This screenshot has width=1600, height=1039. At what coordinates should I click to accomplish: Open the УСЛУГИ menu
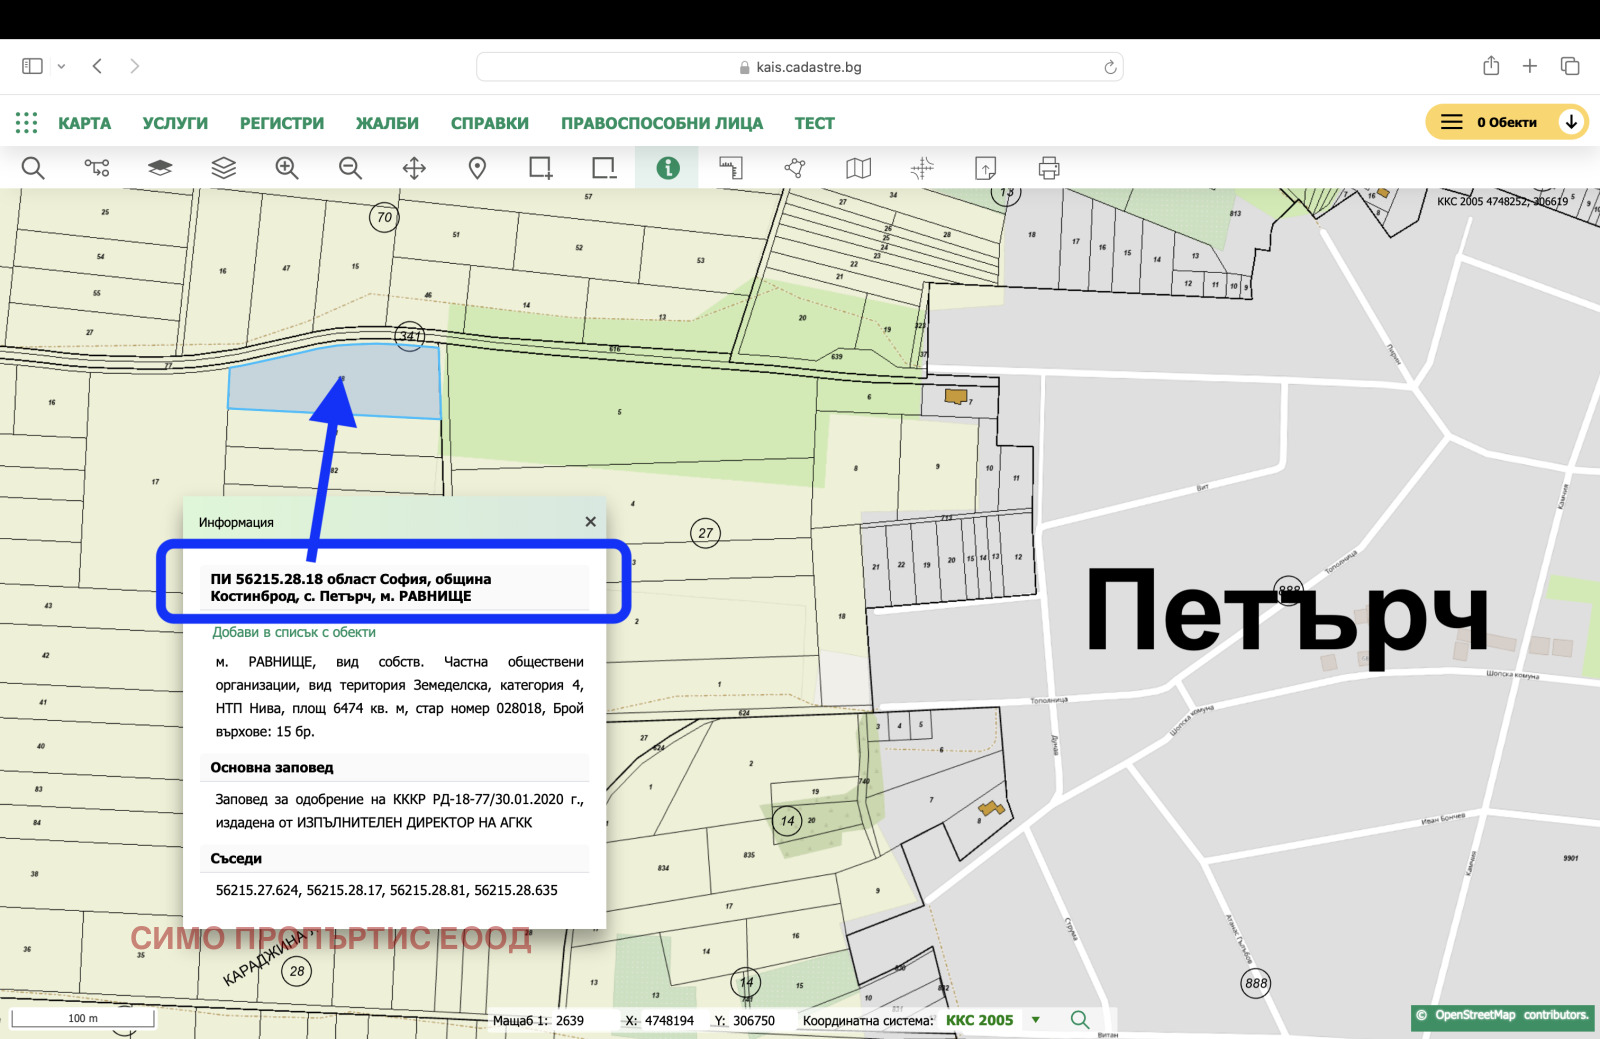tap(175, 123)
